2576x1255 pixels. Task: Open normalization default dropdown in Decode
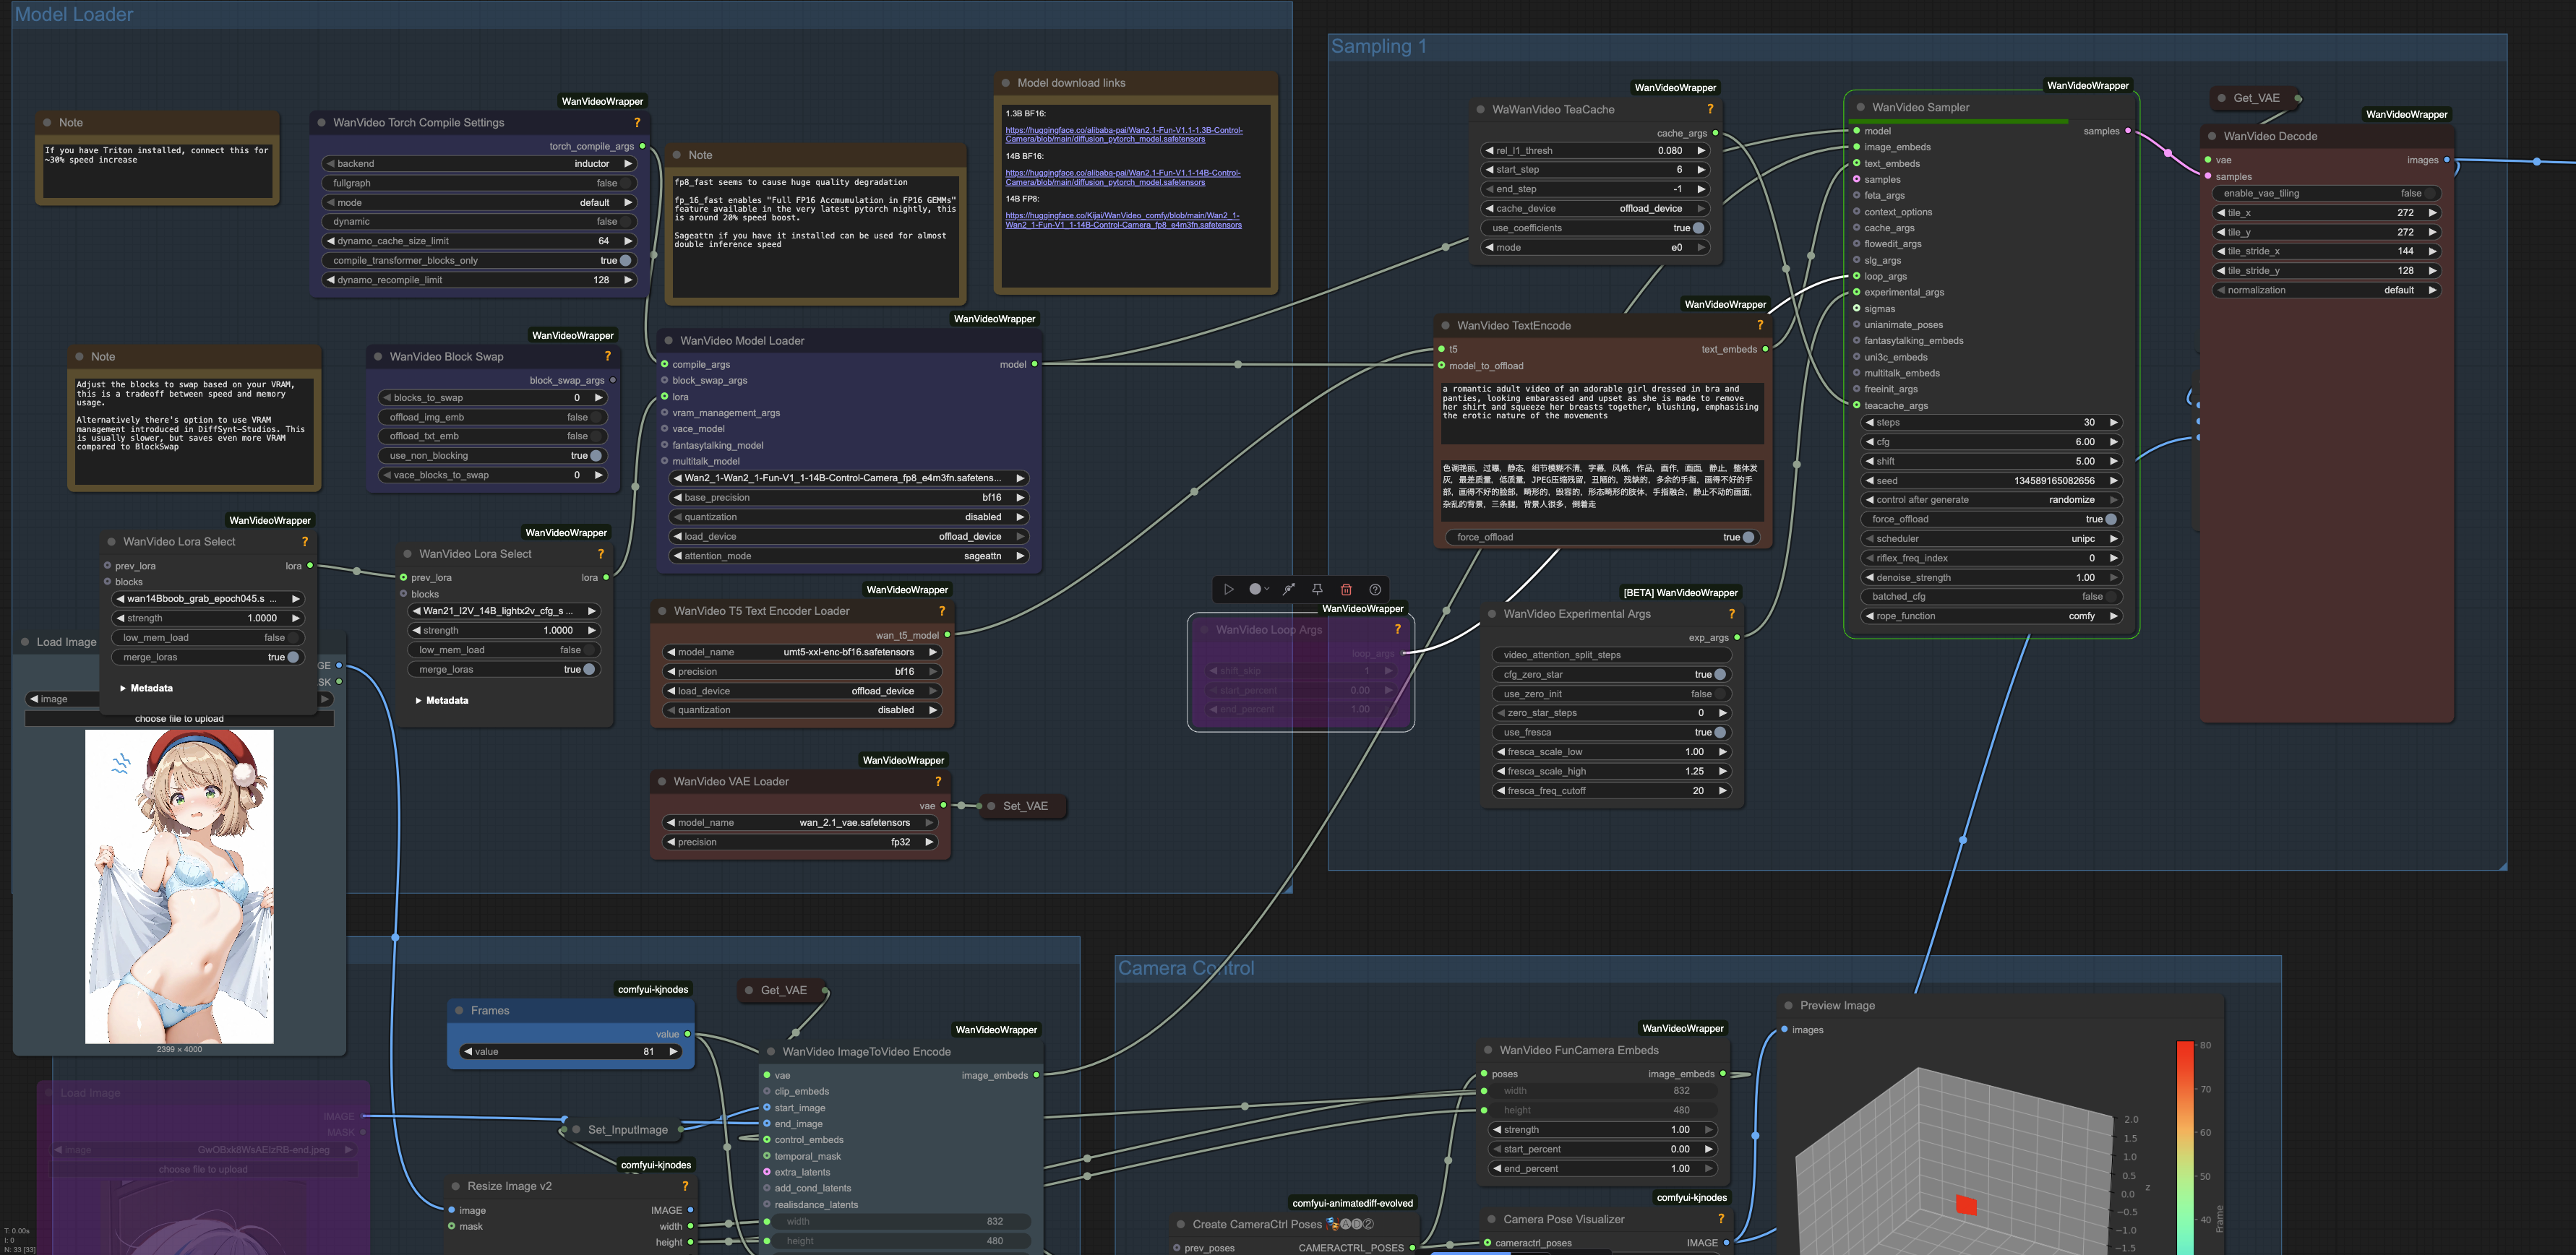pyautogui.click(x=2326, y=290)
